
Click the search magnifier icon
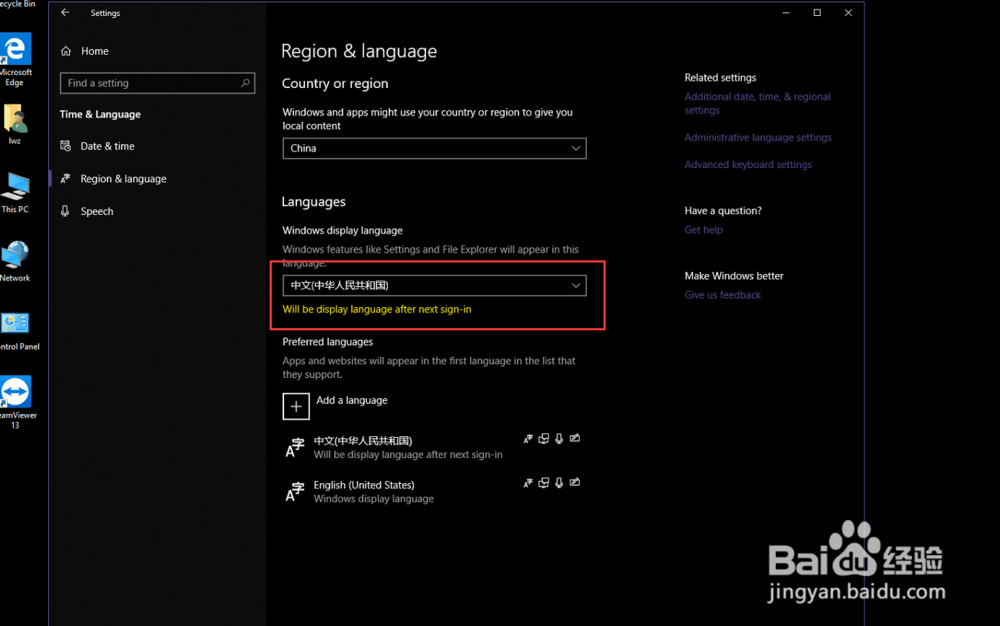point(245,83)
